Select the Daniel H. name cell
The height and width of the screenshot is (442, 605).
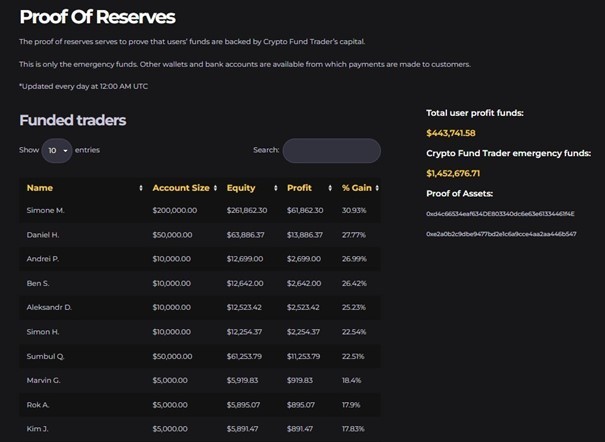pos(43,234)
